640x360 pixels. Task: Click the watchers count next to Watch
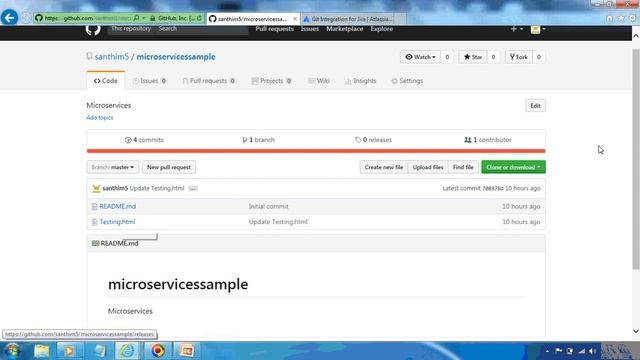pyautogui.click(x=447, y=57)
